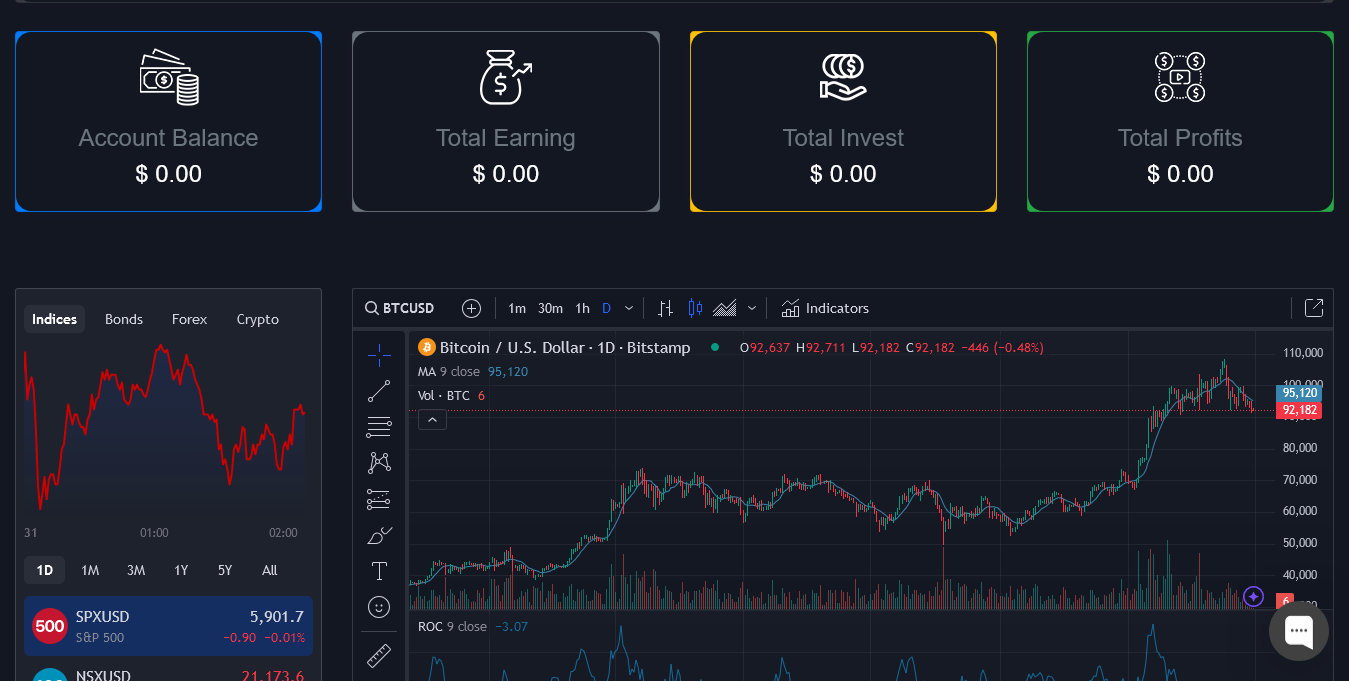Click the BTCUSD symbol search field

[x=400, y=308]
